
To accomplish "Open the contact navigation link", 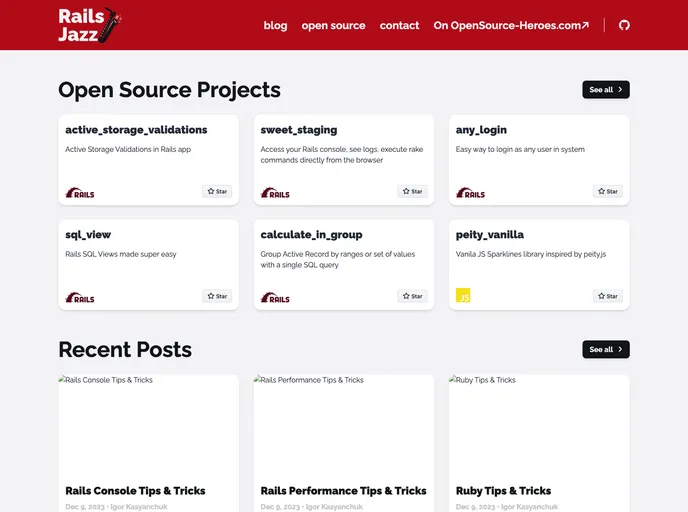I will click(x=399, y=25).
